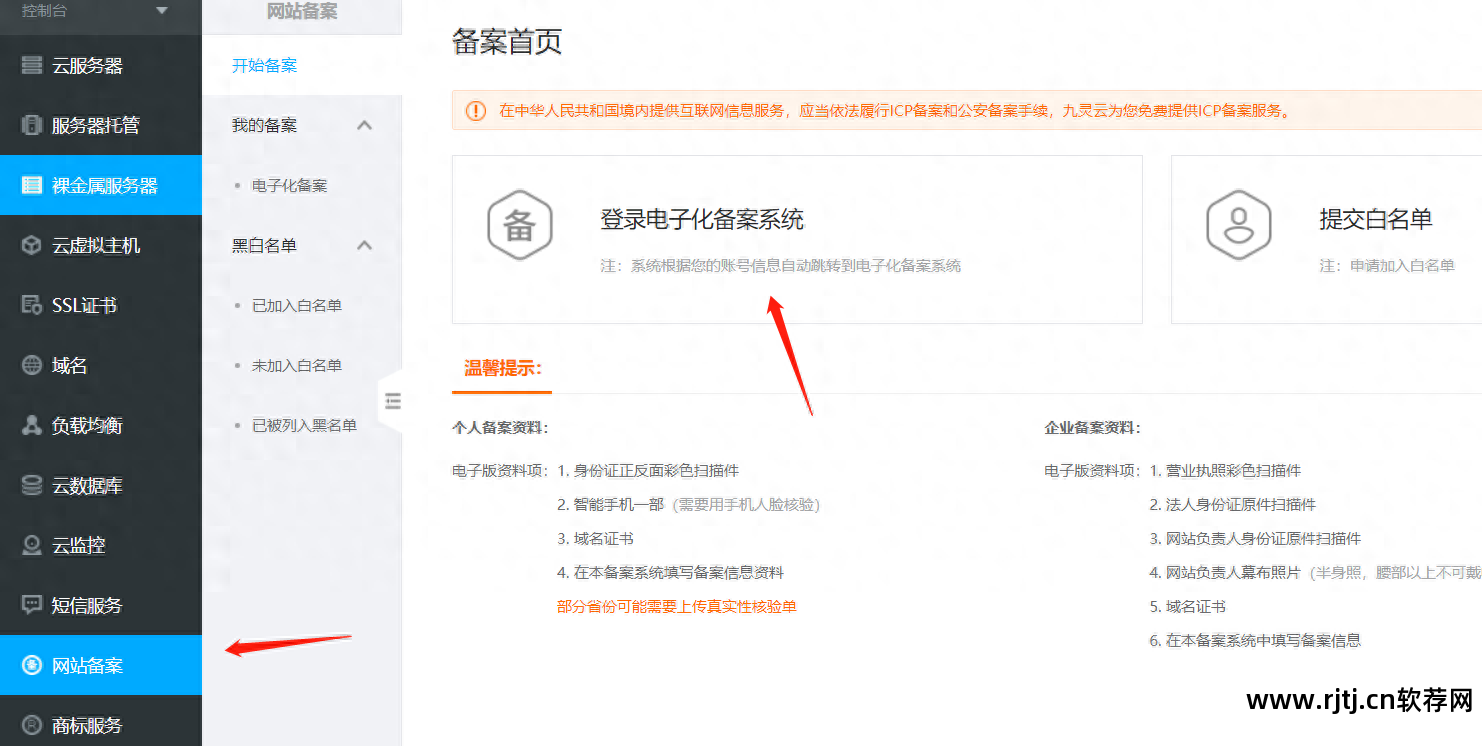
Task: Click the 提交白名单 user hexagon icon
Action: click(x=1238, y=225)
